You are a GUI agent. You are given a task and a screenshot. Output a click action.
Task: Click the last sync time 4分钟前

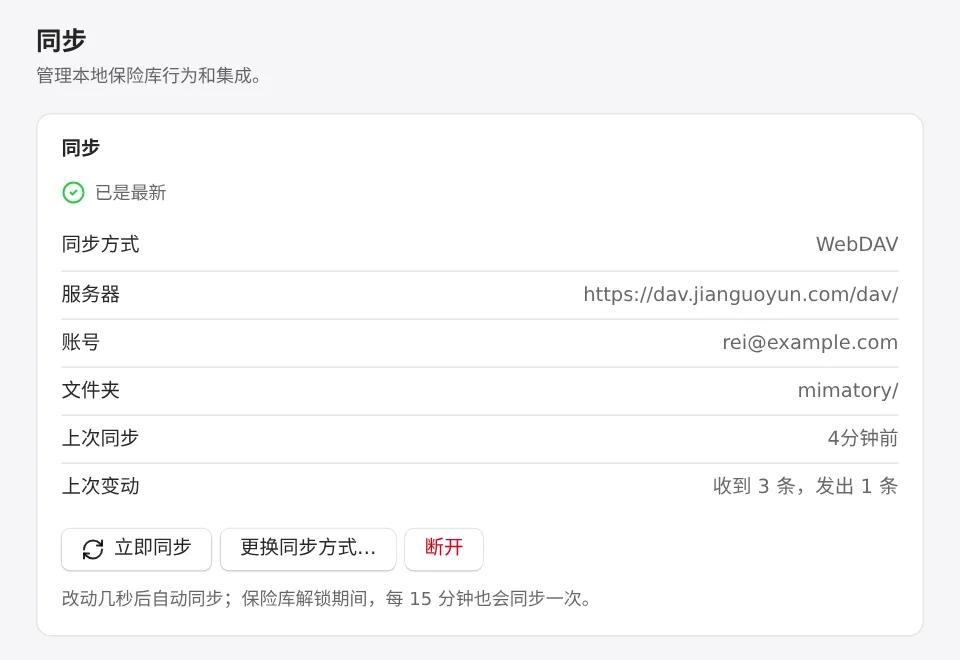(863, 438)
